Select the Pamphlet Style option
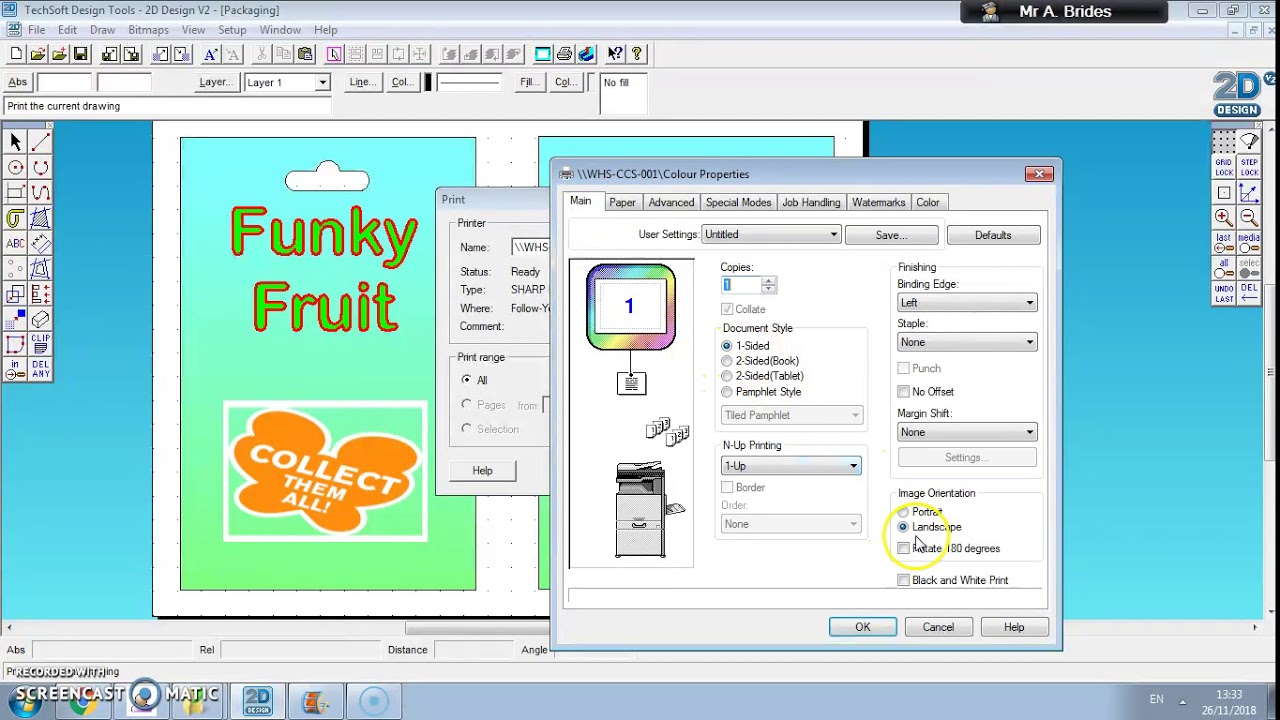This screenshot has height=720, width=1280. (727, 392)
